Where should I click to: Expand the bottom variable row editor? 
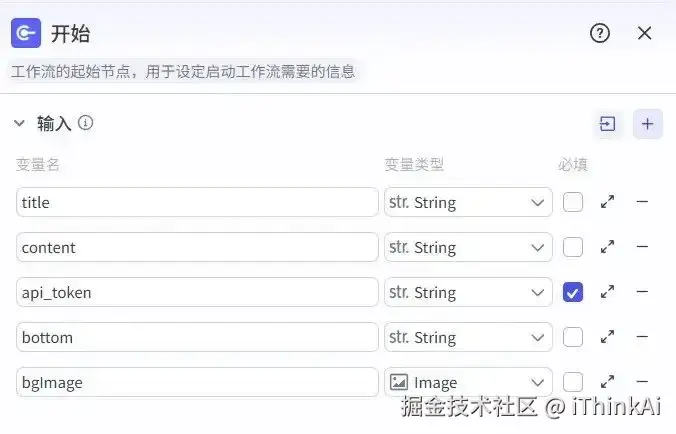point(607,337)
